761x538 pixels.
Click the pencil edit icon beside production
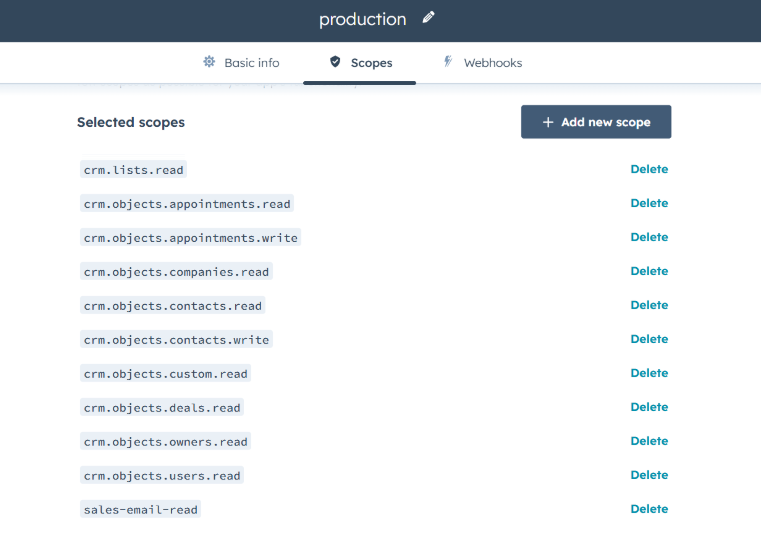point(429,18)
